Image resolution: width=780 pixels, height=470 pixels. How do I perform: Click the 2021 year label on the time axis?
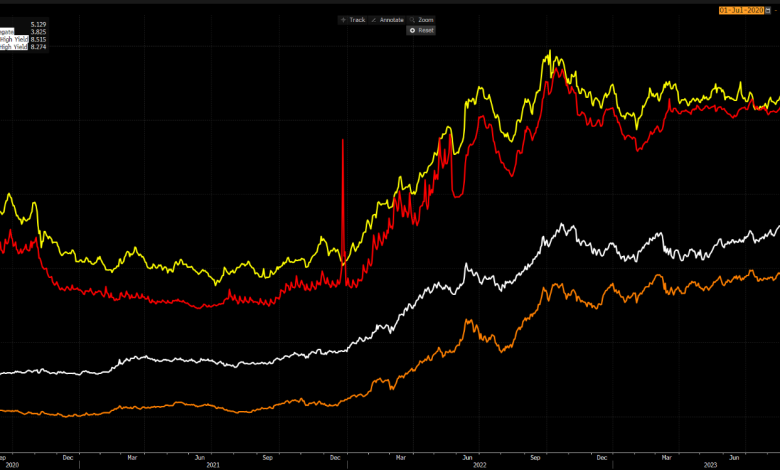tap(213, 465)
